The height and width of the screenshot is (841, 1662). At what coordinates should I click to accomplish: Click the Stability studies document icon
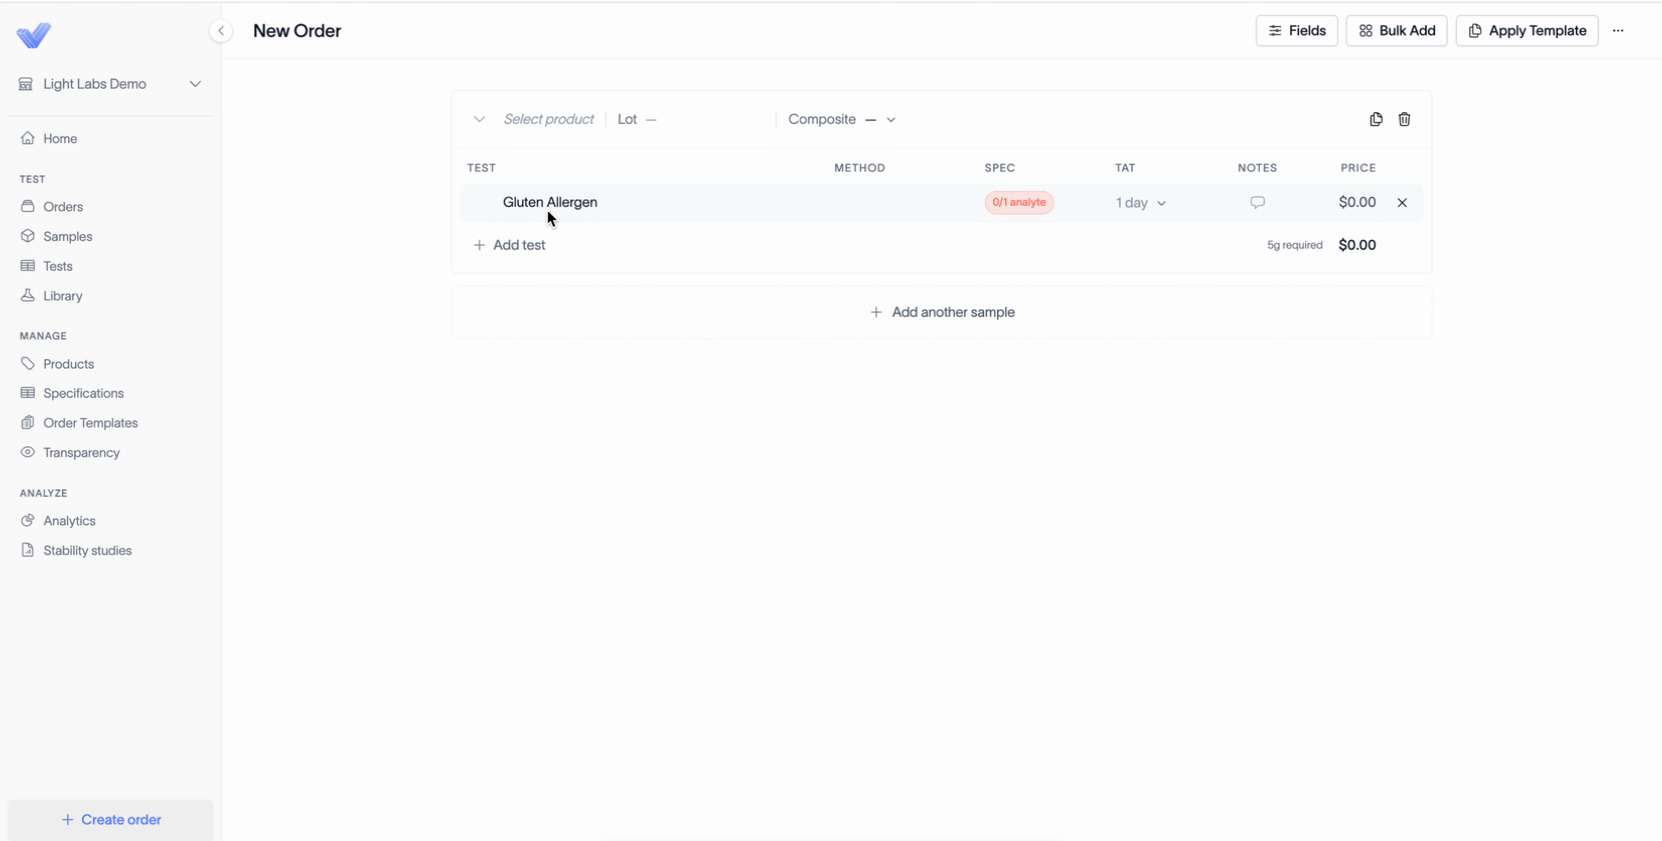28,551
